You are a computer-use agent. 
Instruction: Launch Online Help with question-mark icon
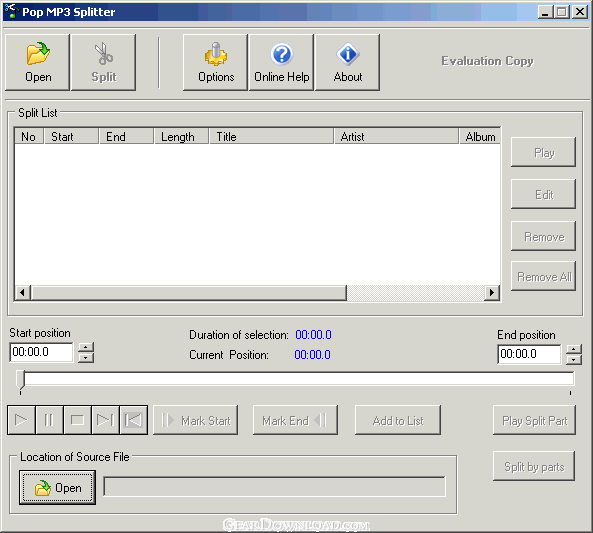tap(281, 62)
